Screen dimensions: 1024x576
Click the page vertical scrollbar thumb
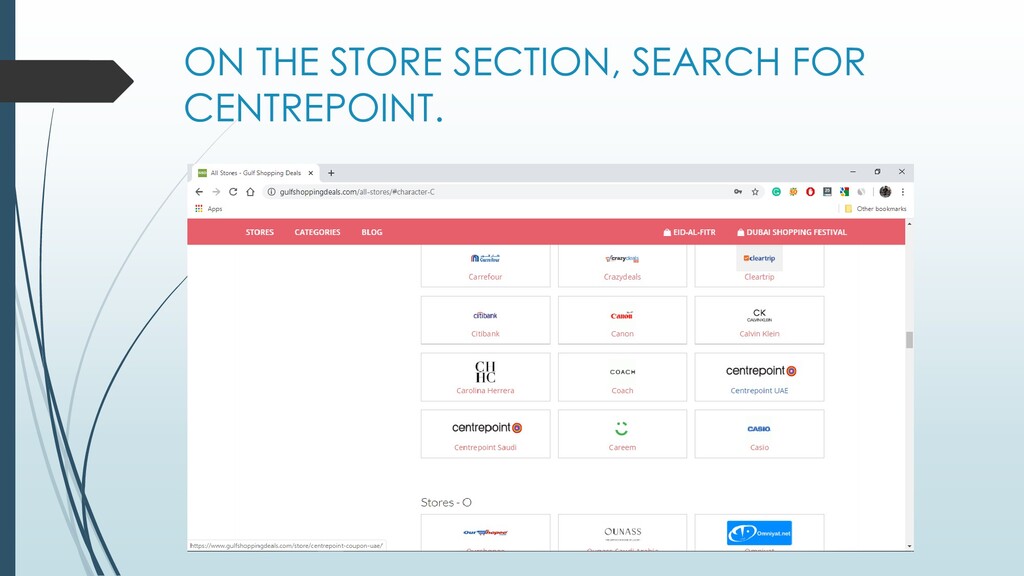(x=909, y=340)
